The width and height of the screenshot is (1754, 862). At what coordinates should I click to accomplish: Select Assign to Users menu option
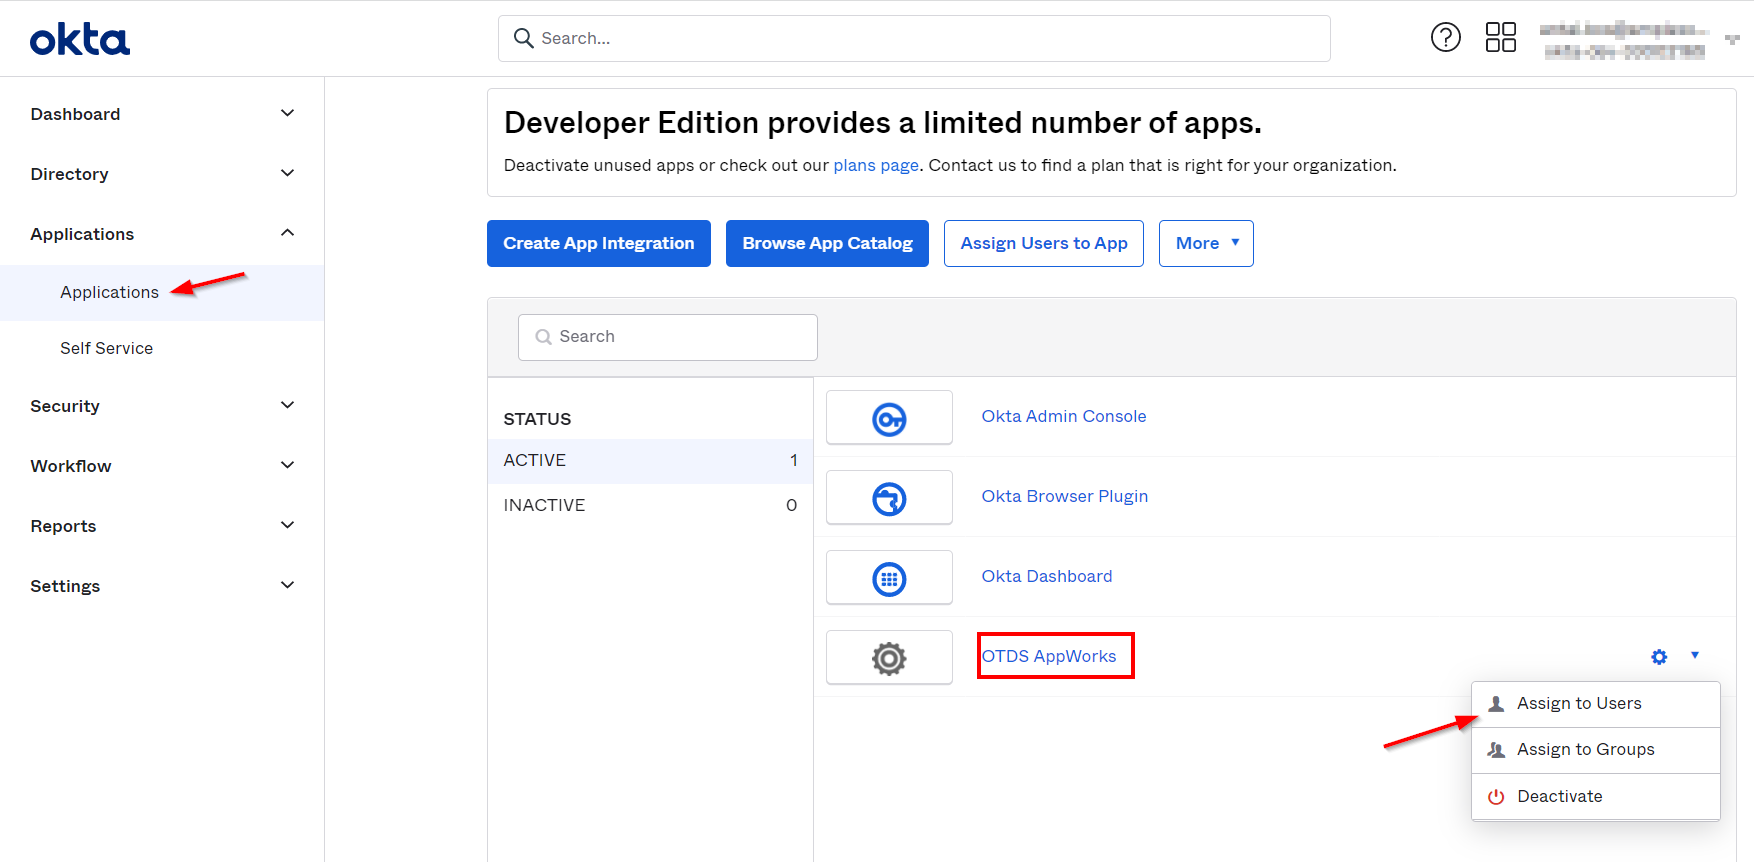(1578, 704)
